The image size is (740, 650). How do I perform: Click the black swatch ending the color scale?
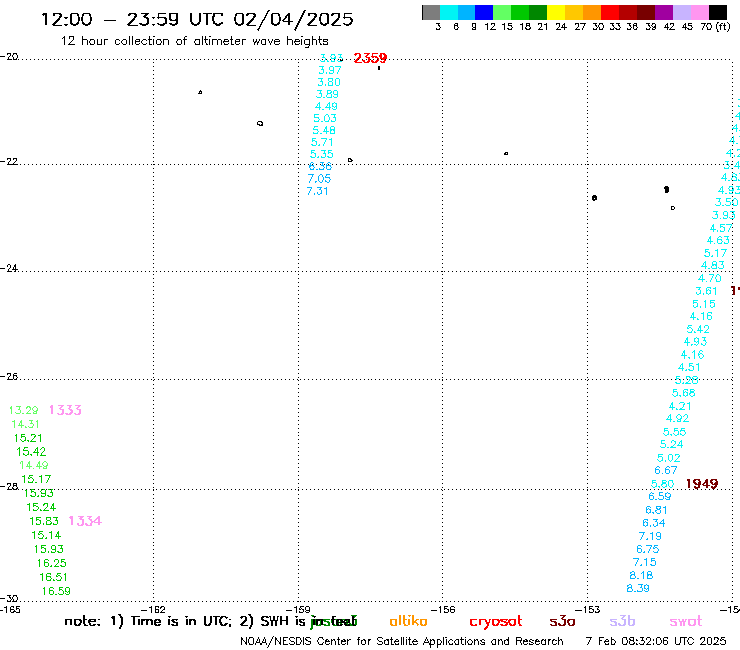tap(717, 12)
